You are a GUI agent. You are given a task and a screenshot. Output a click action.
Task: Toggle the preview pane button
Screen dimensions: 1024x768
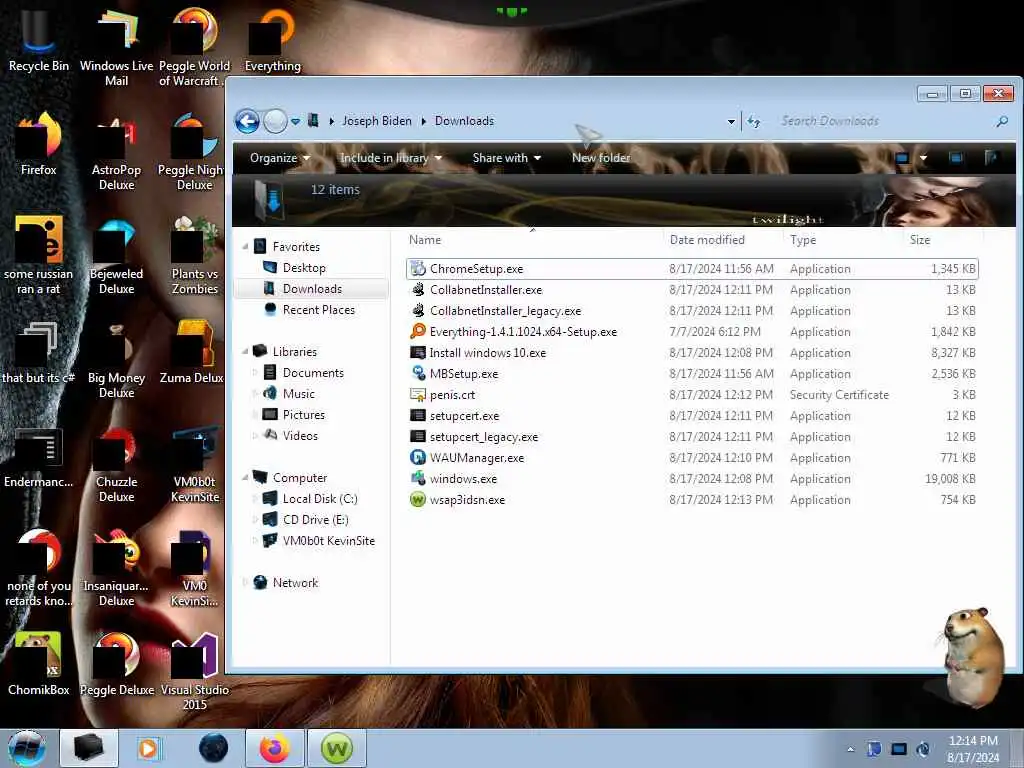click(956, 157)
